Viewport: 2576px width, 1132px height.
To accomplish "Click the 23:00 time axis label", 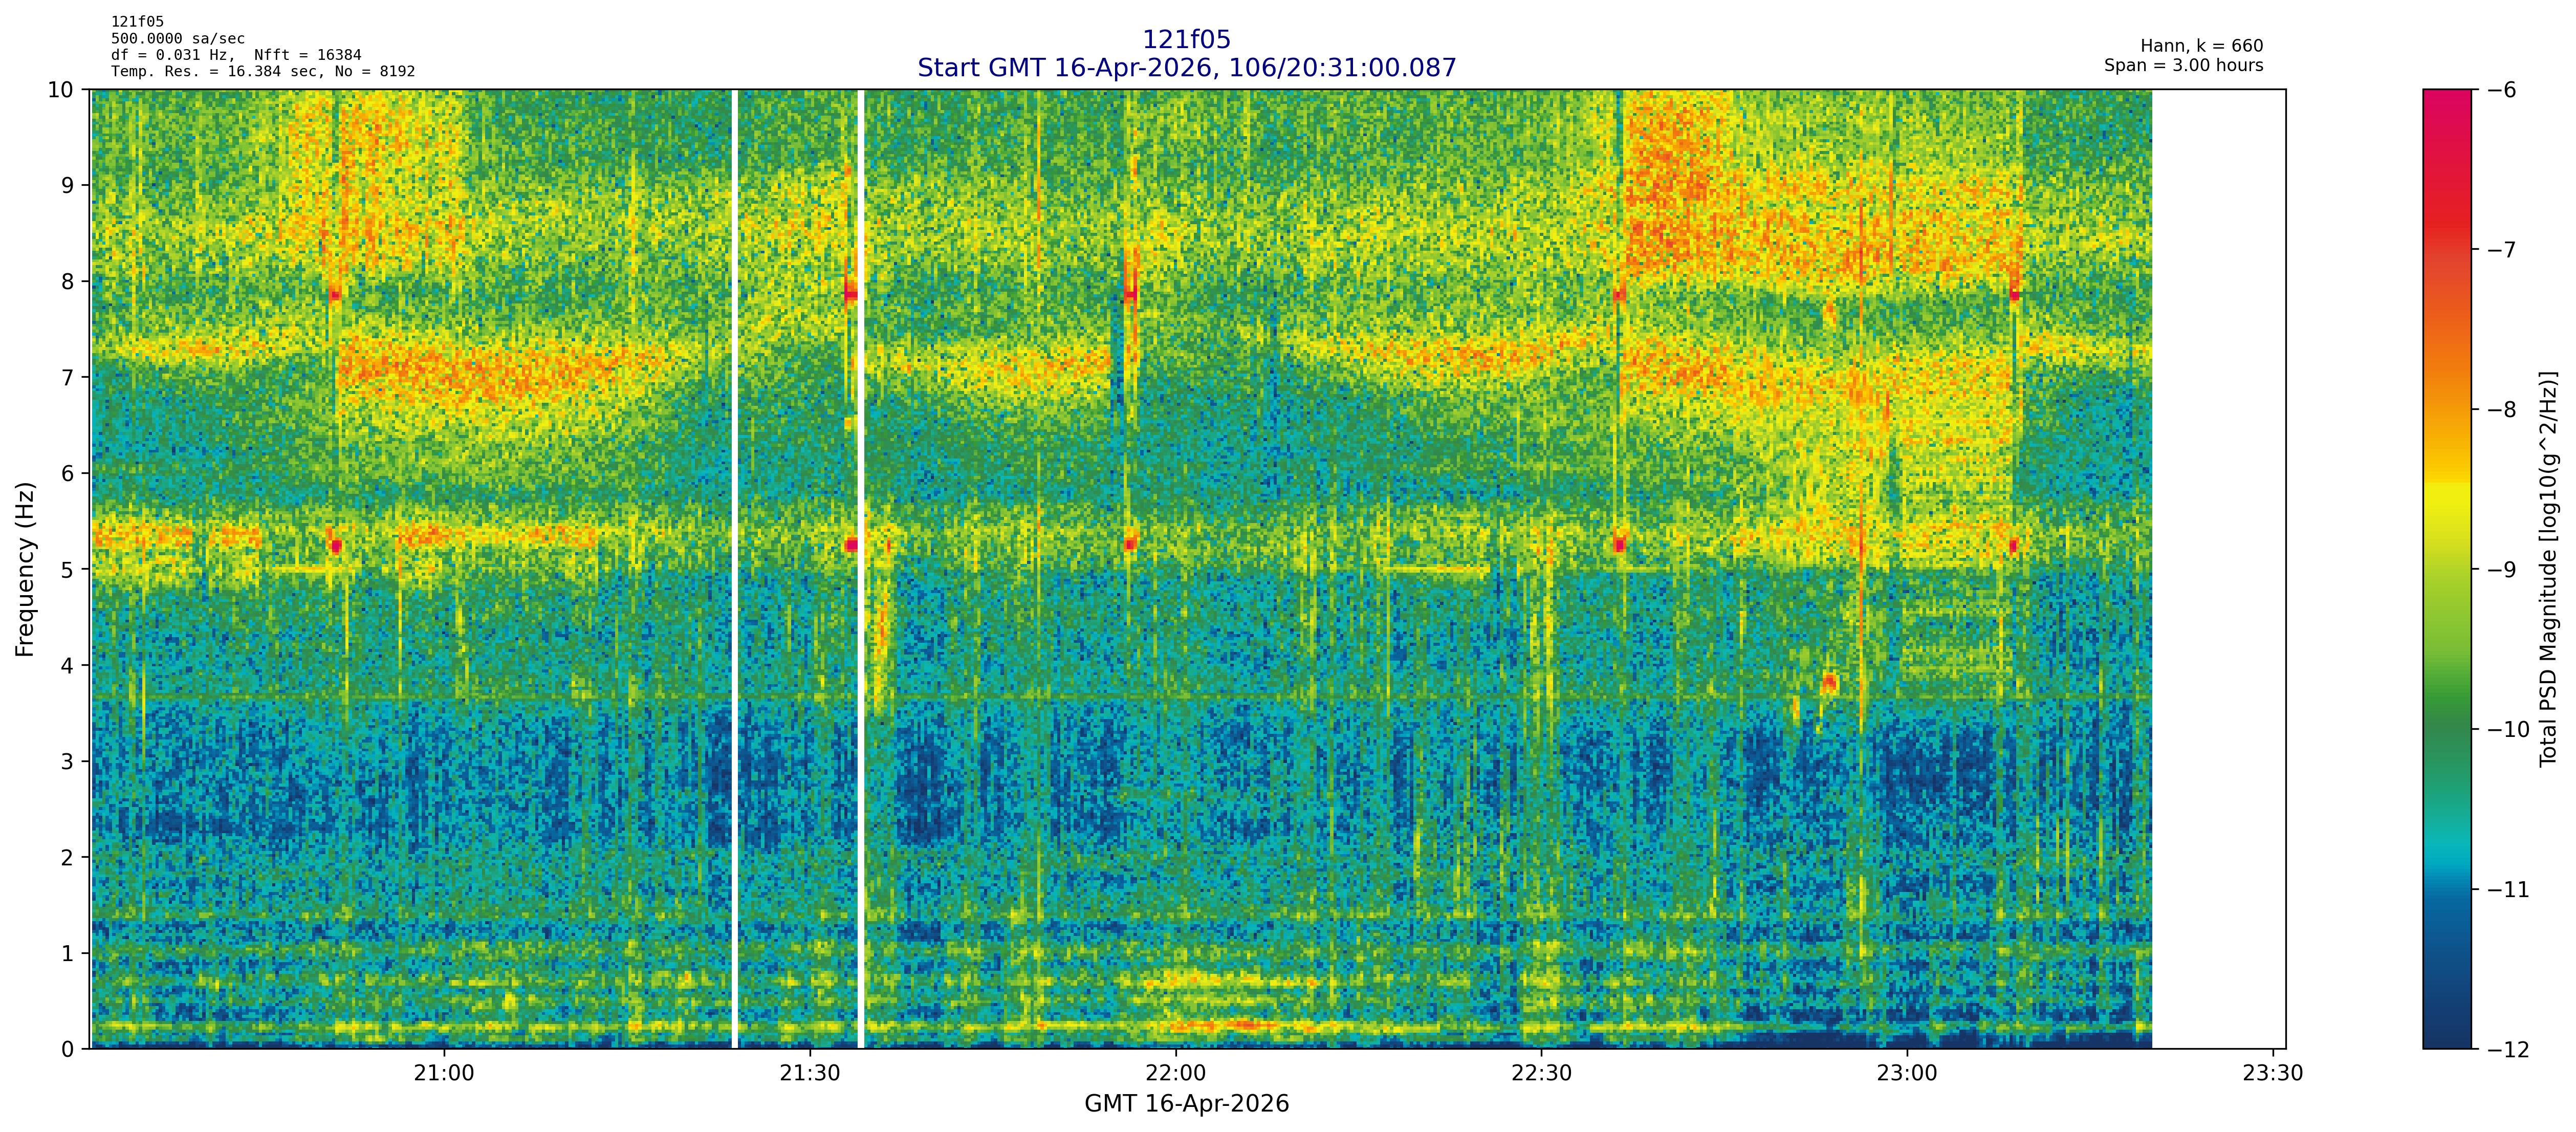I will click(x=1907, y=1073).
